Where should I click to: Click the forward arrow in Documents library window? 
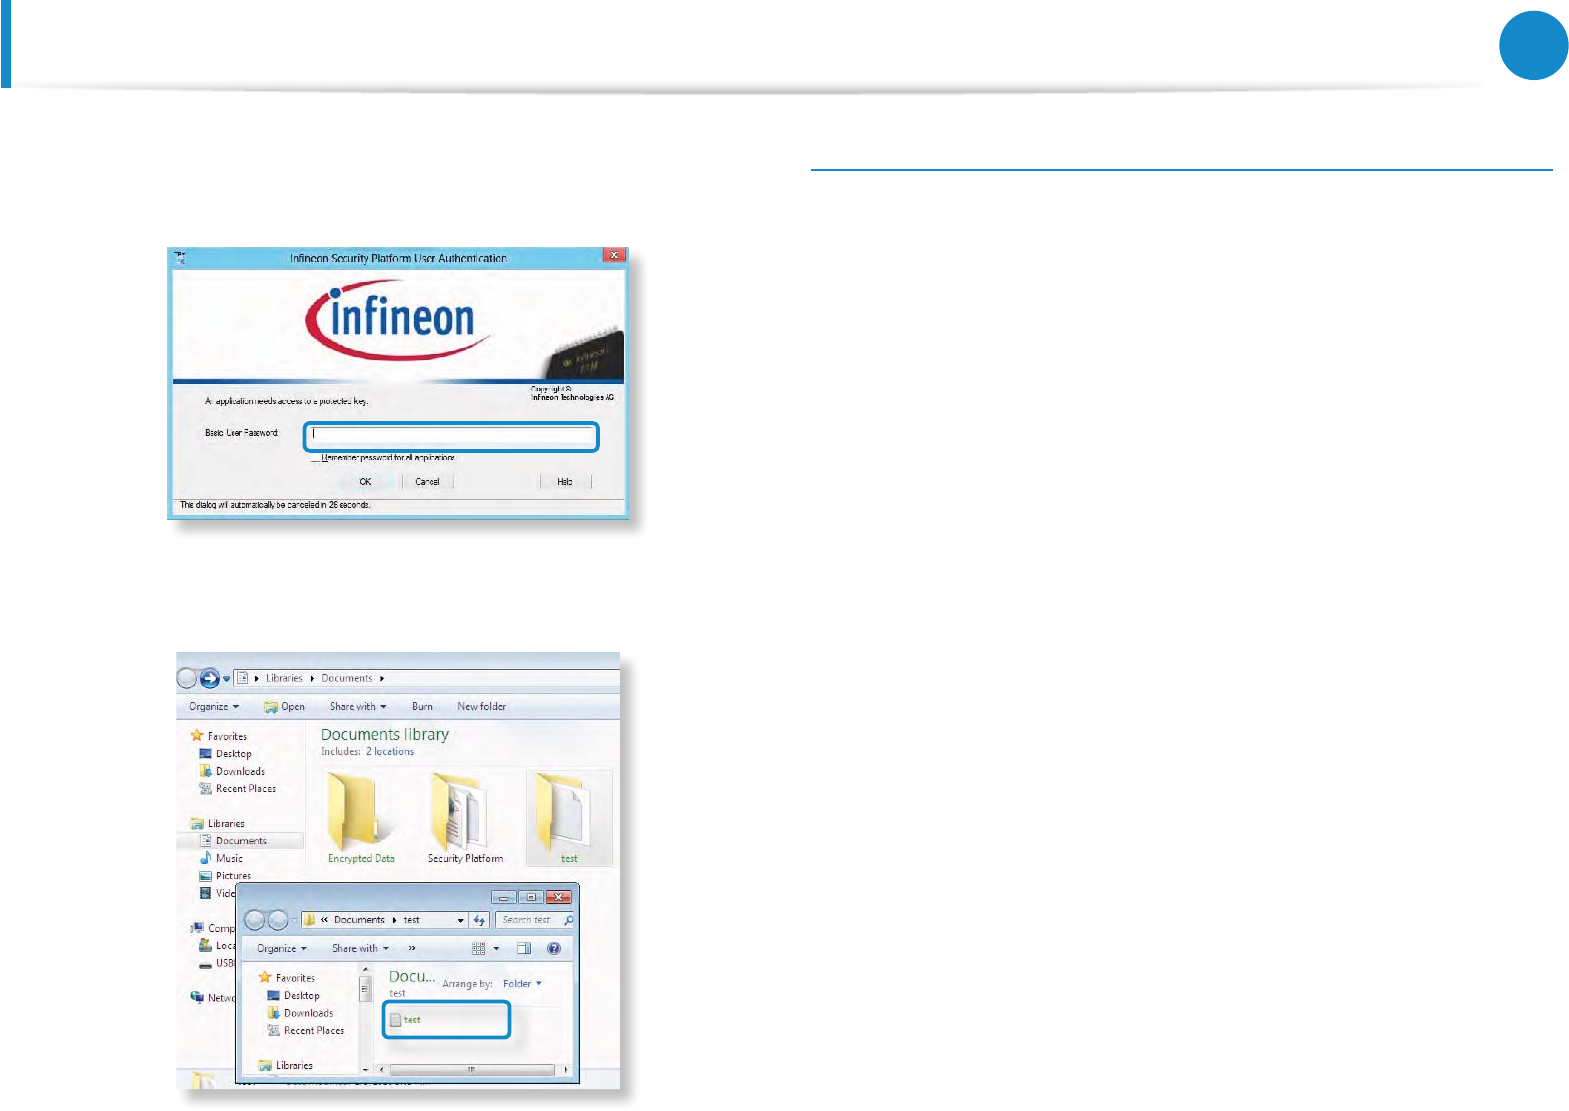pyautogui.click(x=209, y=678)
